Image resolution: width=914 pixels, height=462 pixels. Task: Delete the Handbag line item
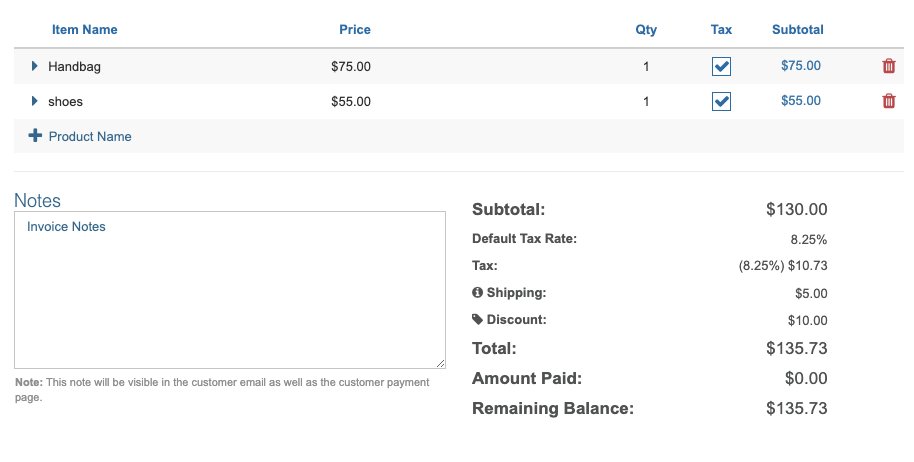click(889, 66)
